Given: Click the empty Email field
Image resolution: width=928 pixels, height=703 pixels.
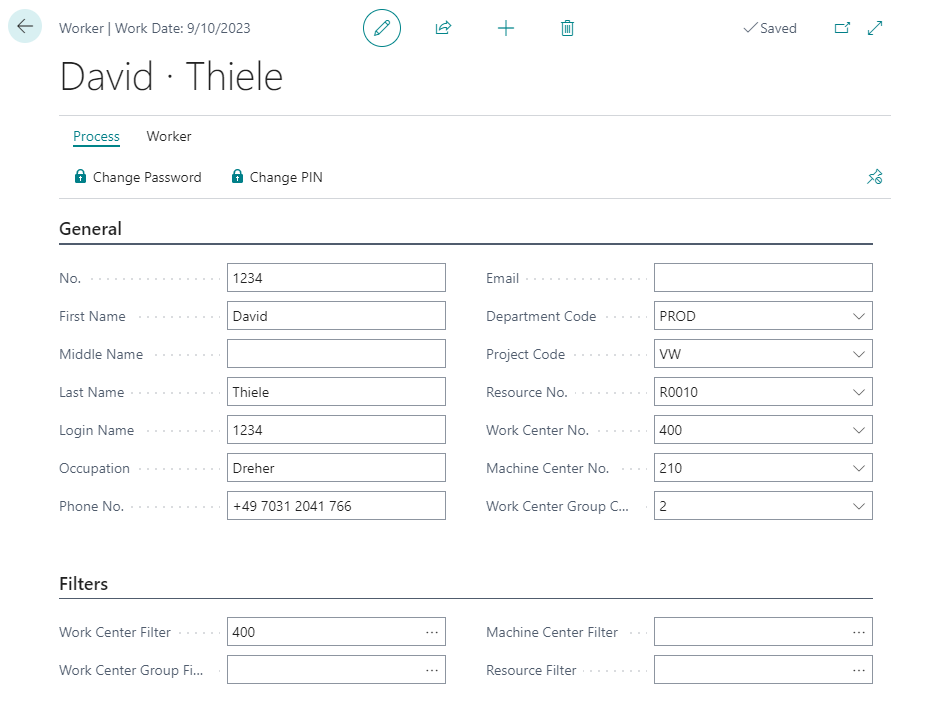Looking at the screenshot, I should [763, 278].
